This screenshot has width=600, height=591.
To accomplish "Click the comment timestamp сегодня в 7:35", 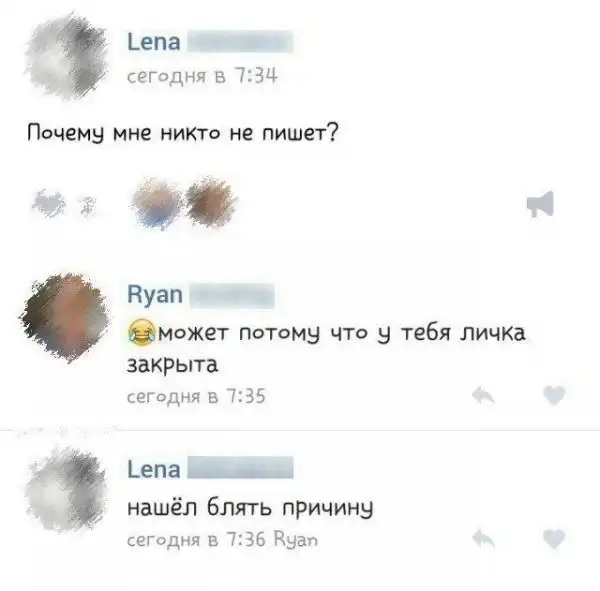I will point(196,396).
